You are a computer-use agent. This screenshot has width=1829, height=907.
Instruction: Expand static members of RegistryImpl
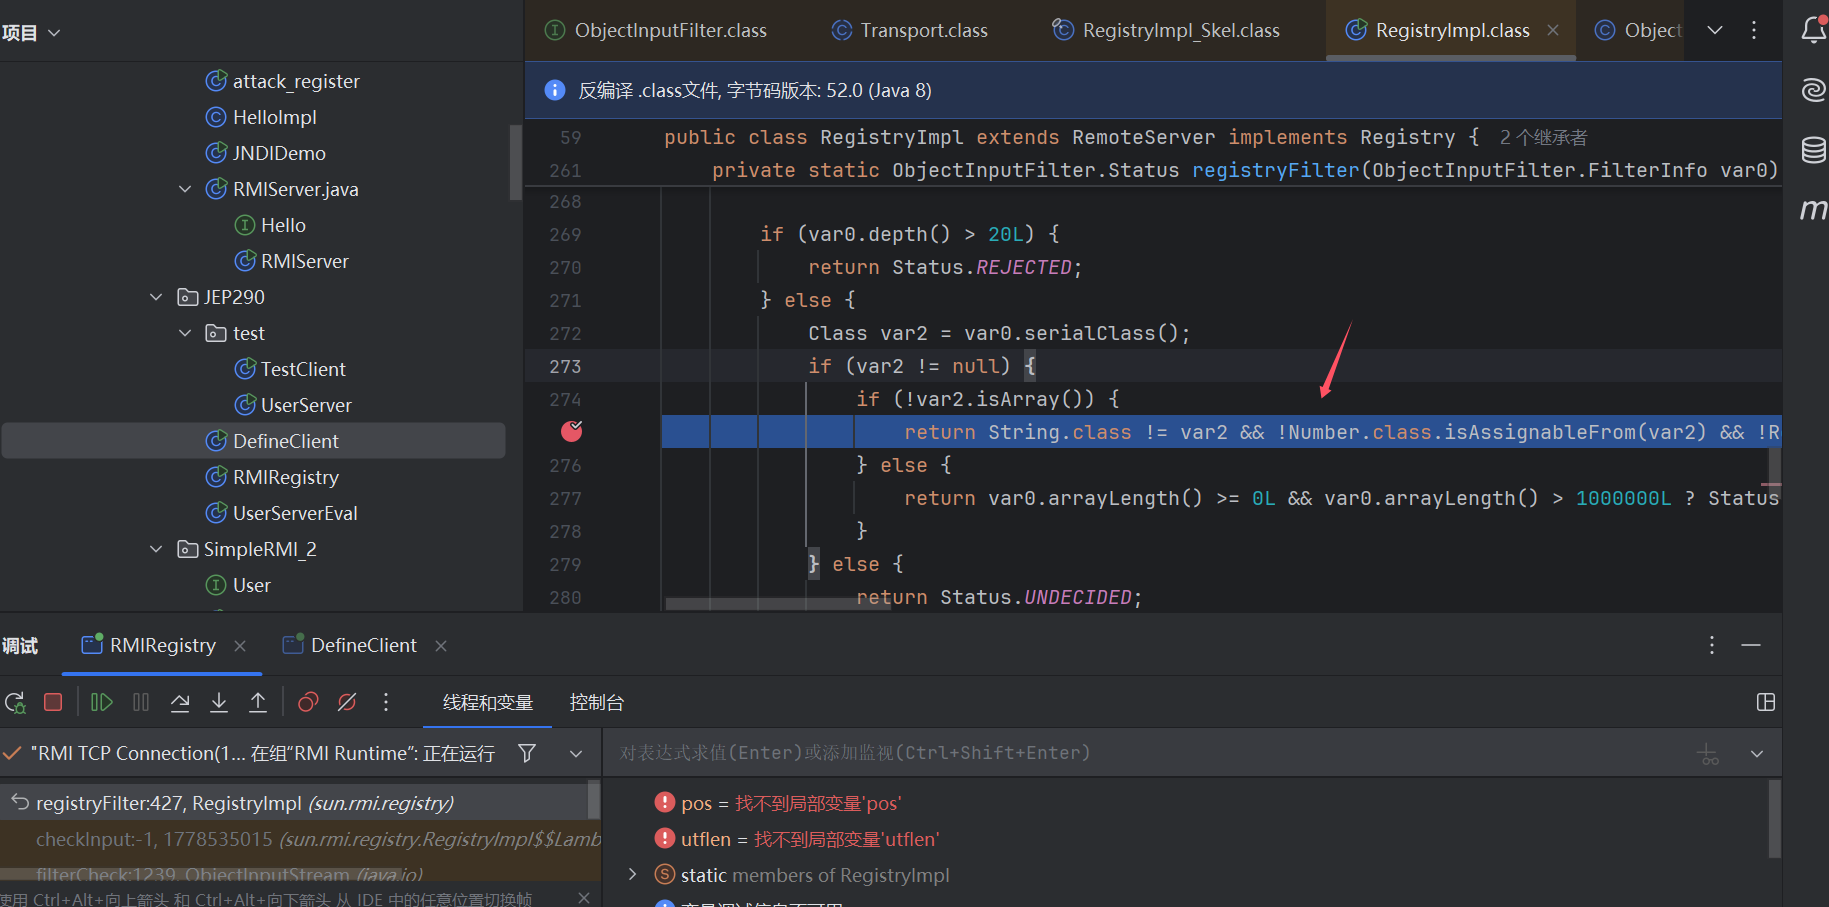click(632, 874)
